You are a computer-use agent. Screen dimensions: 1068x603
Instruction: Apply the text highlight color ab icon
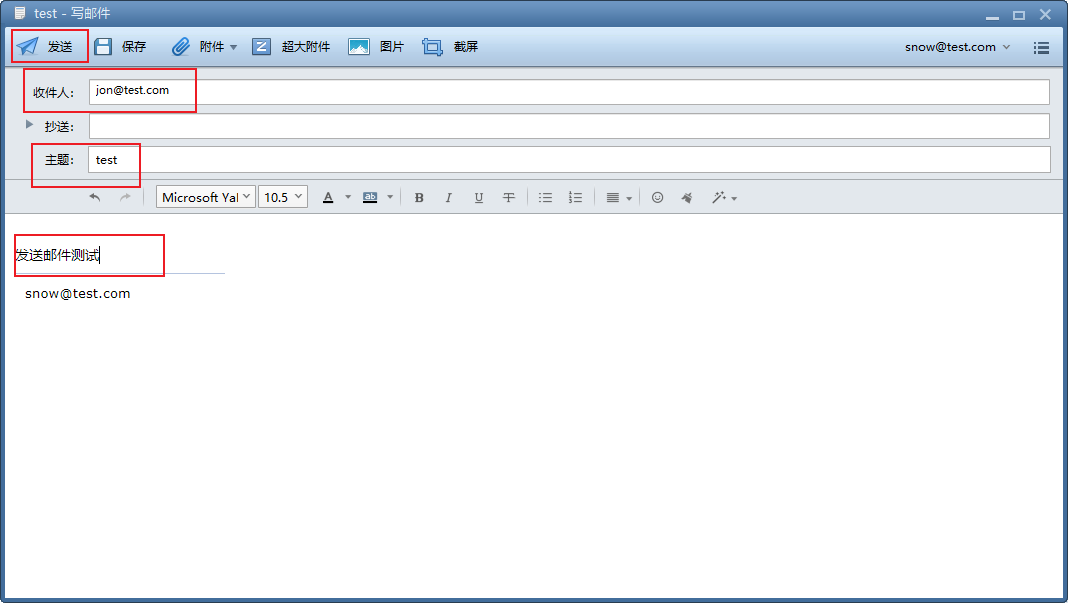click(370, 198)
